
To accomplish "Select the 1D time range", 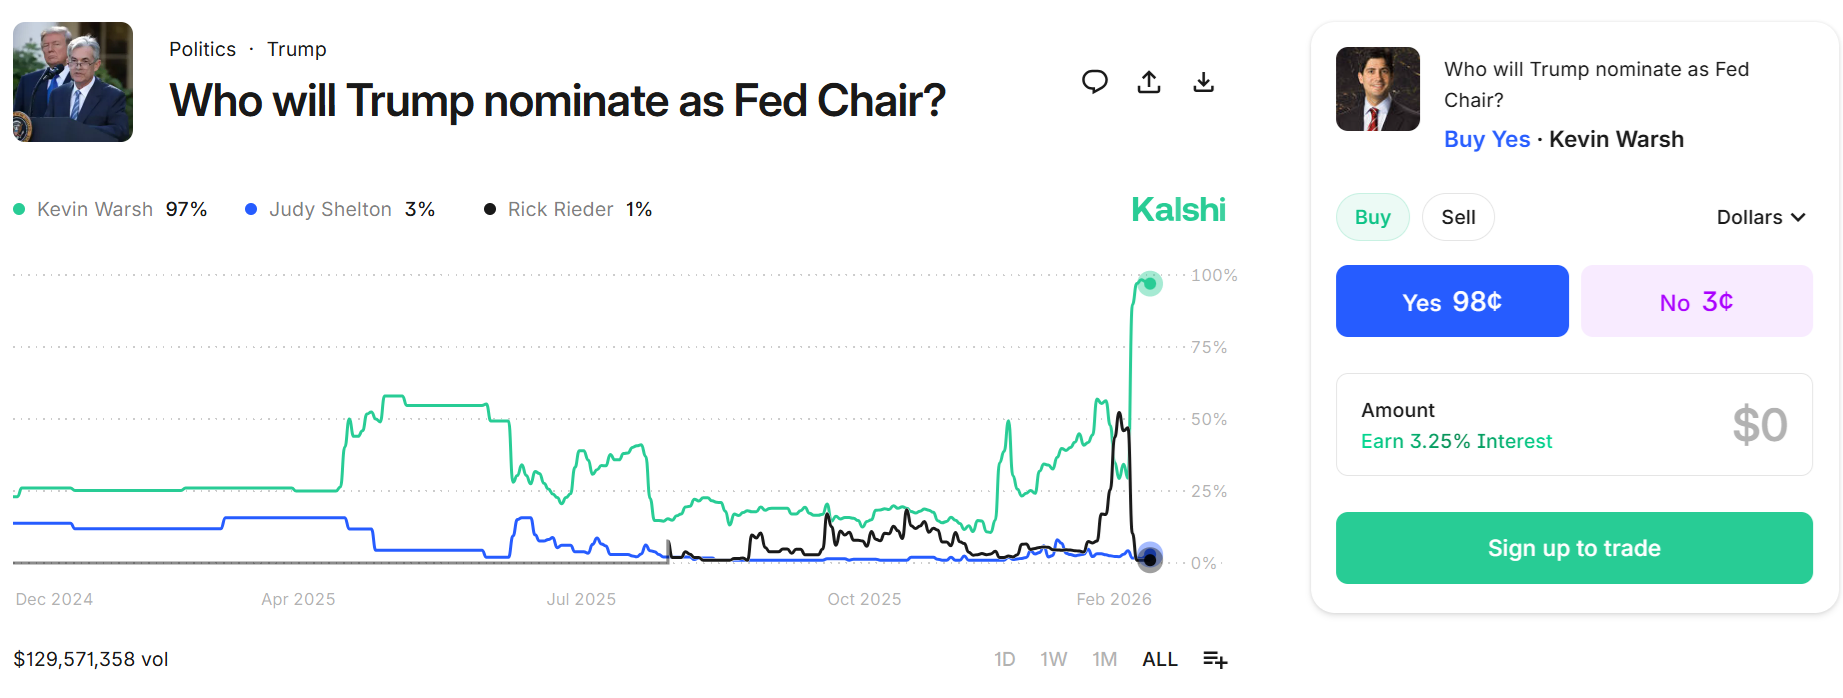I will point(1004,658).
